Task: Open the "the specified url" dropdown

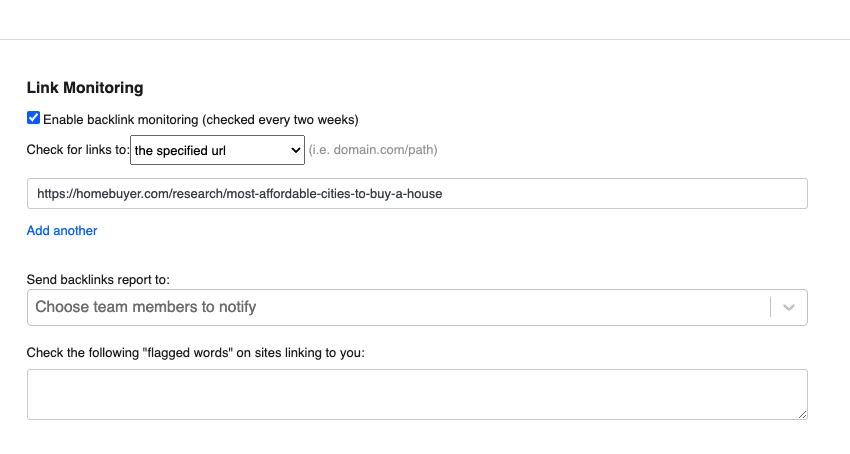Action: 216,151
